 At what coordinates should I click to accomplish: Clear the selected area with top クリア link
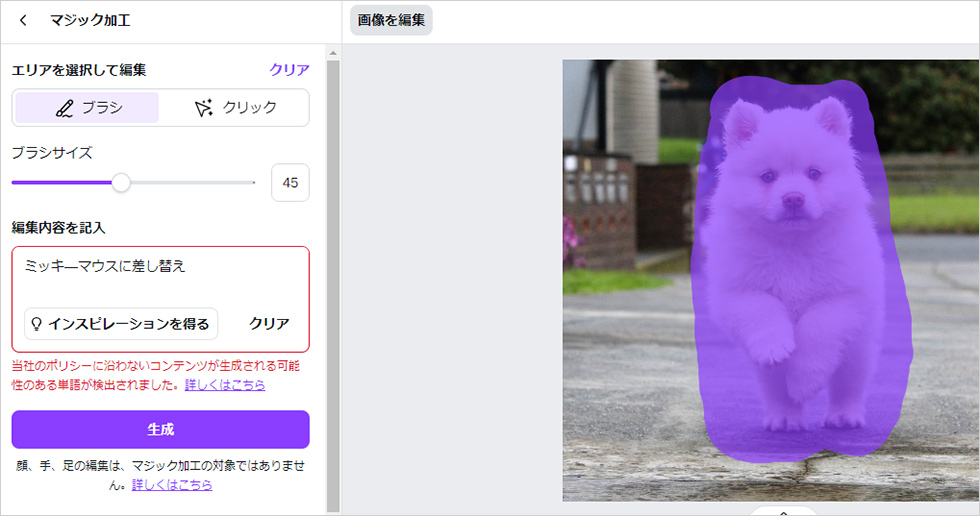(289, 70)
